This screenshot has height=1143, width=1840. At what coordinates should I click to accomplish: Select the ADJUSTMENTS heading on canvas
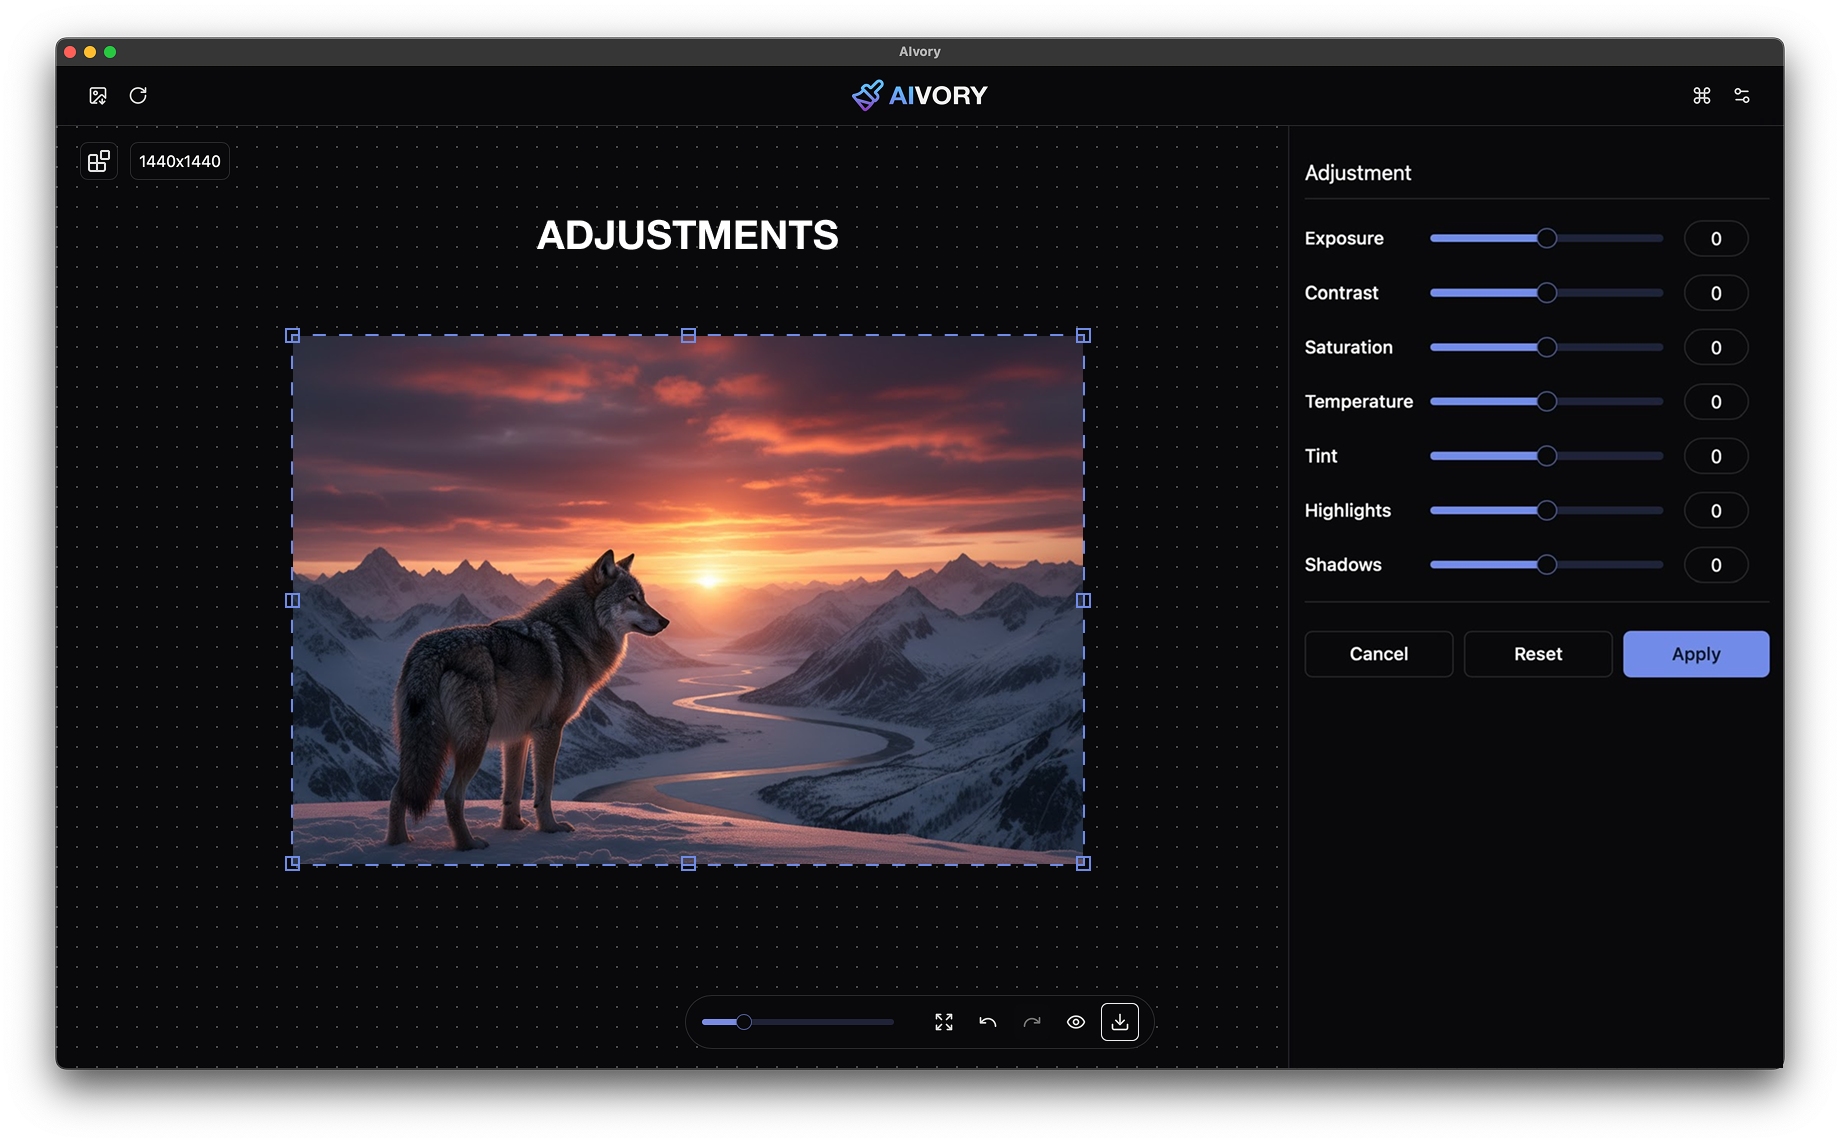tap(688, 235)
